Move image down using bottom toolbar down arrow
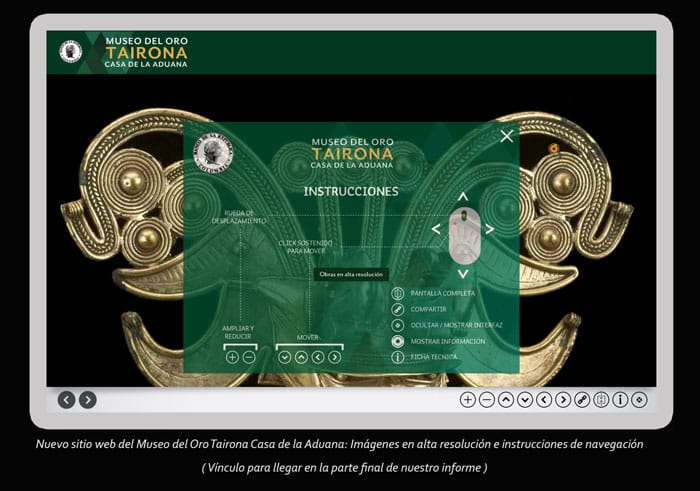 (525, 399)
